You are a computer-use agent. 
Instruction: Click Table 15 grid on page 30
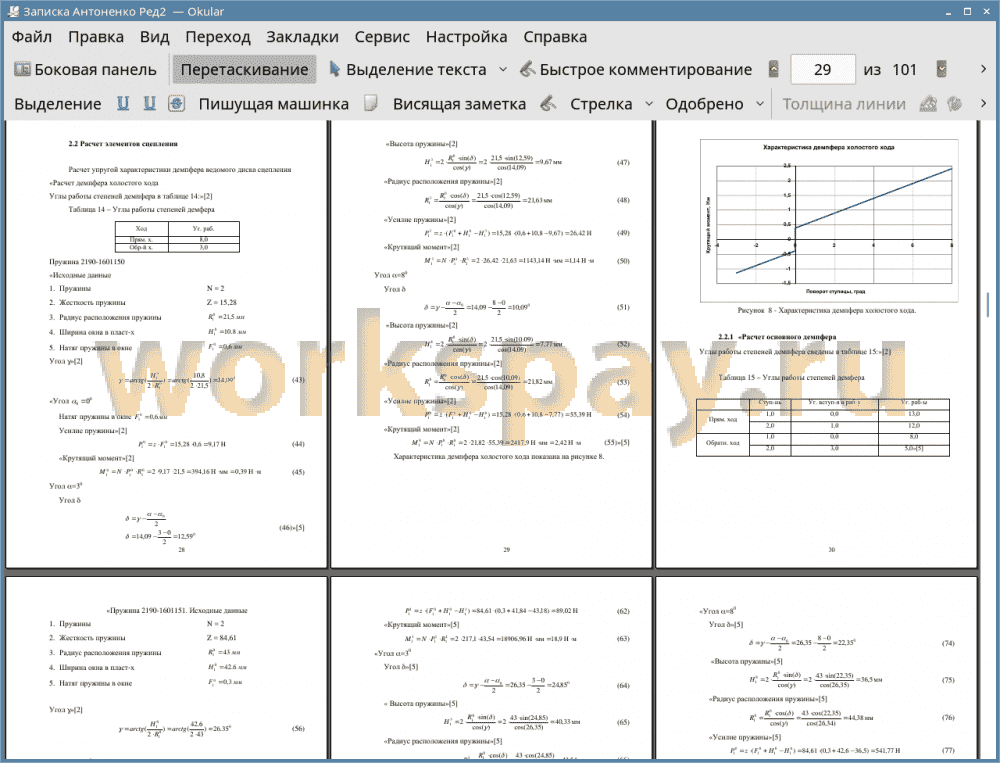(x=823, y=427)
